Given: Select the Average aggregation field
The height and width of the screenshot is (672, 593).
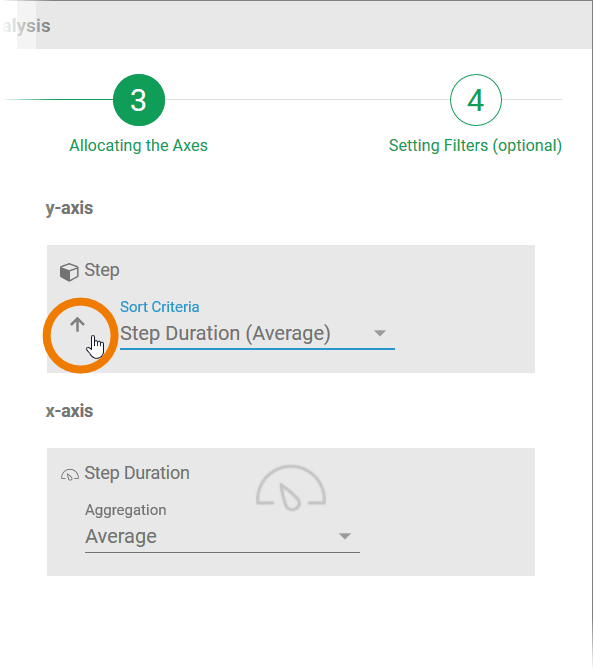Looking at the screenshot, I should tap(222, 537).
